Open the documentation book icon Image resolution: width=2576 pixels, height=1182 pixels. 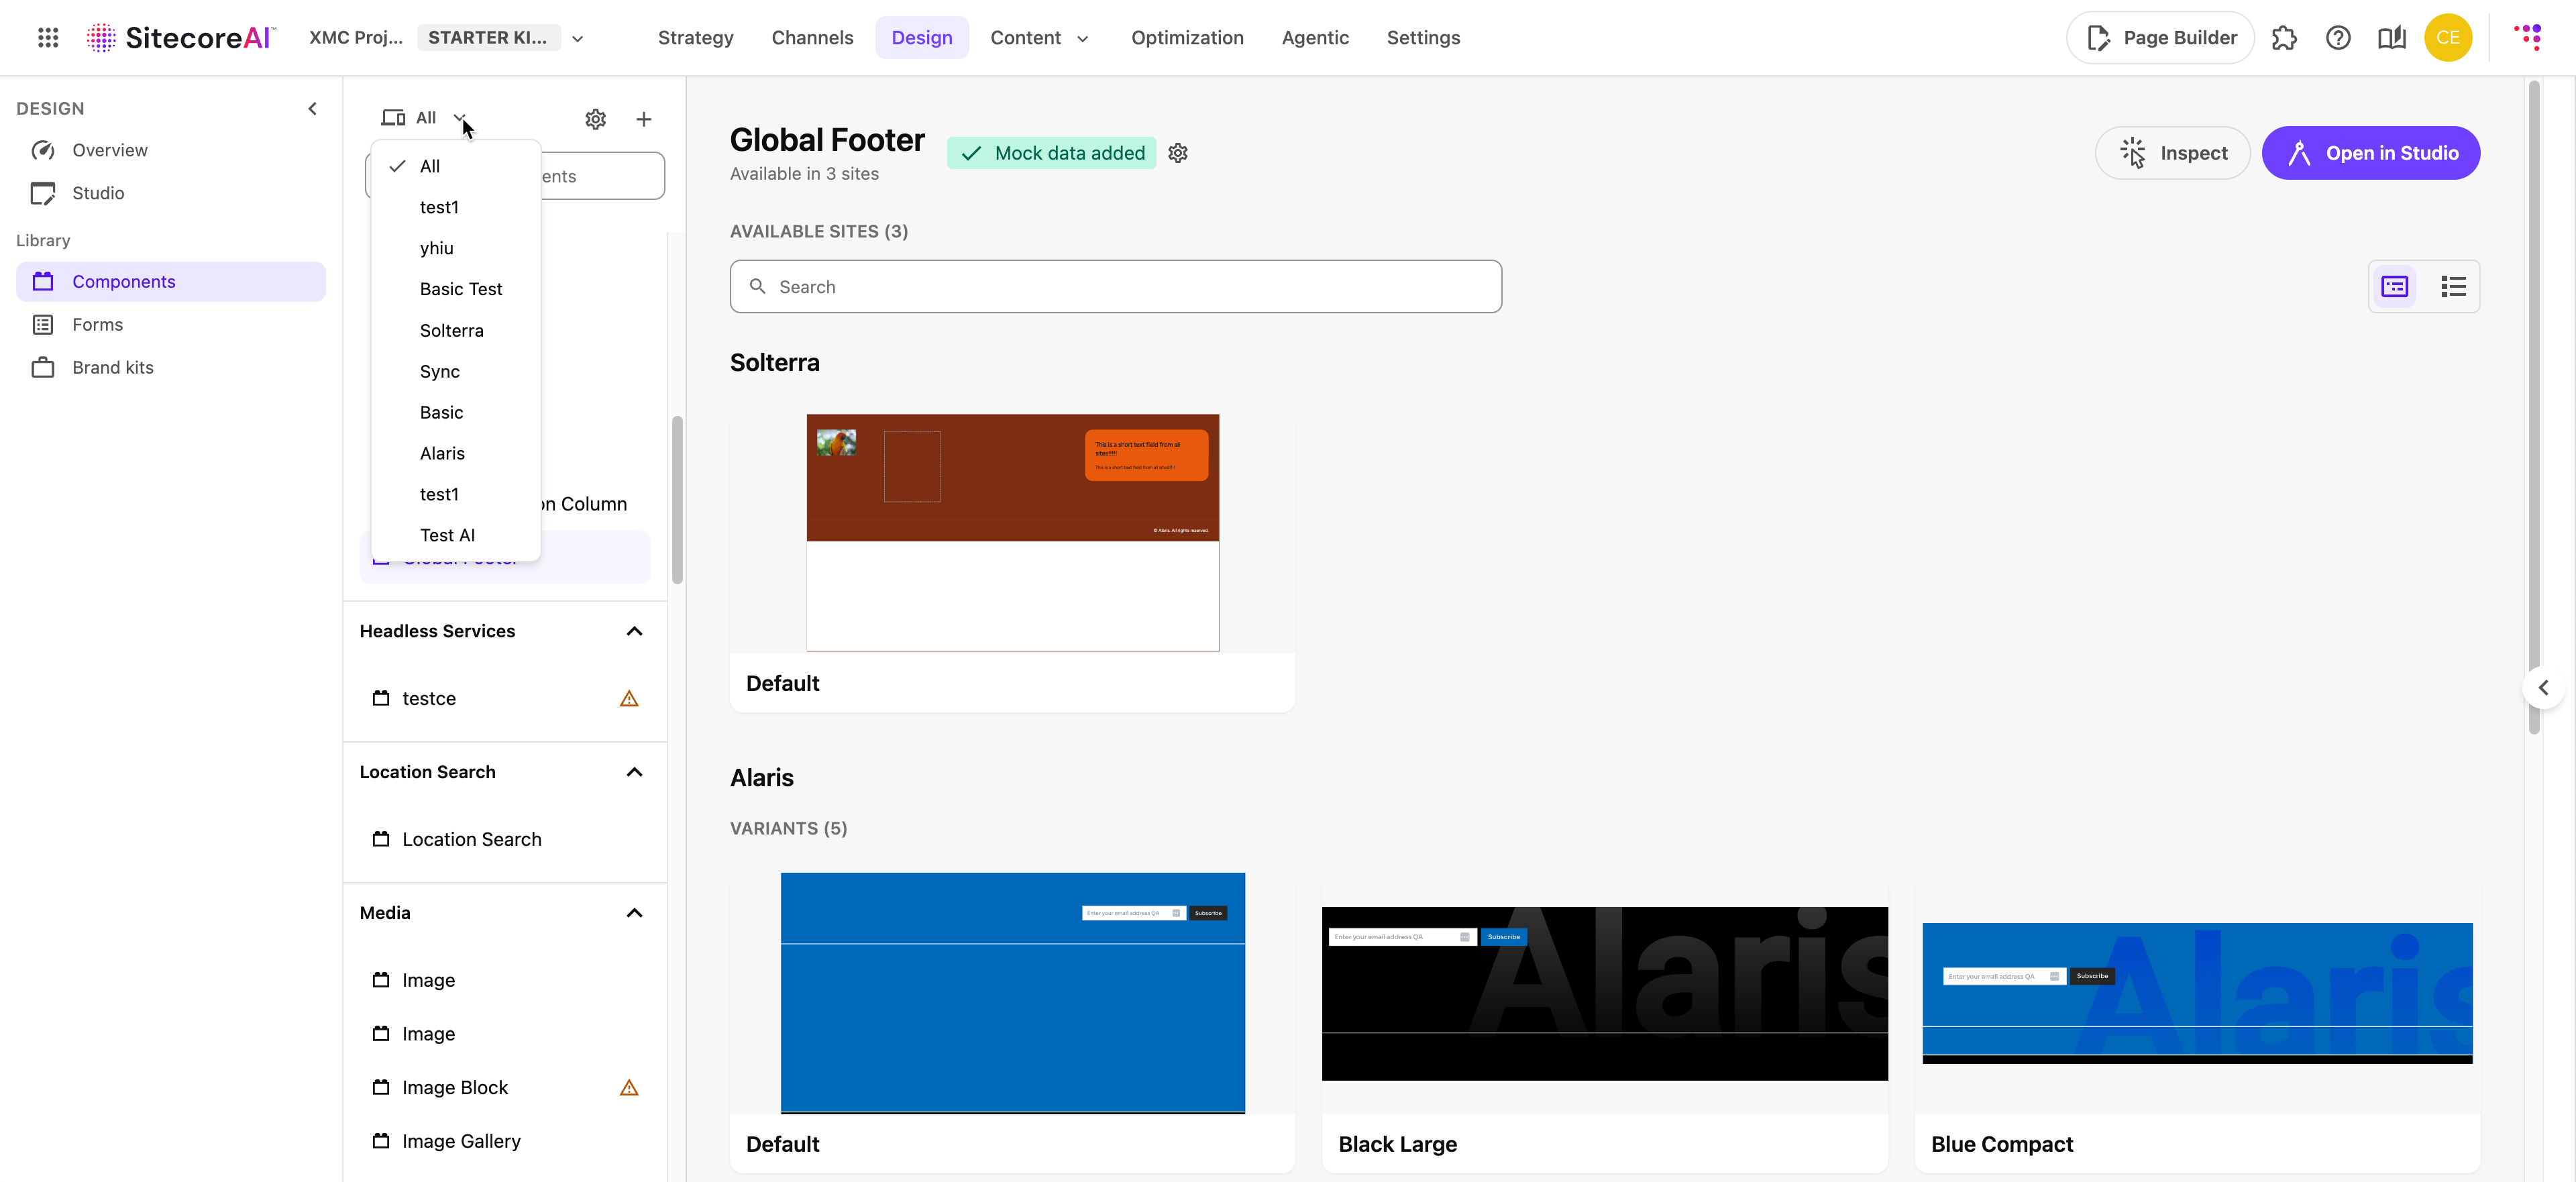pyautogui.click(x=2392, y=38)
